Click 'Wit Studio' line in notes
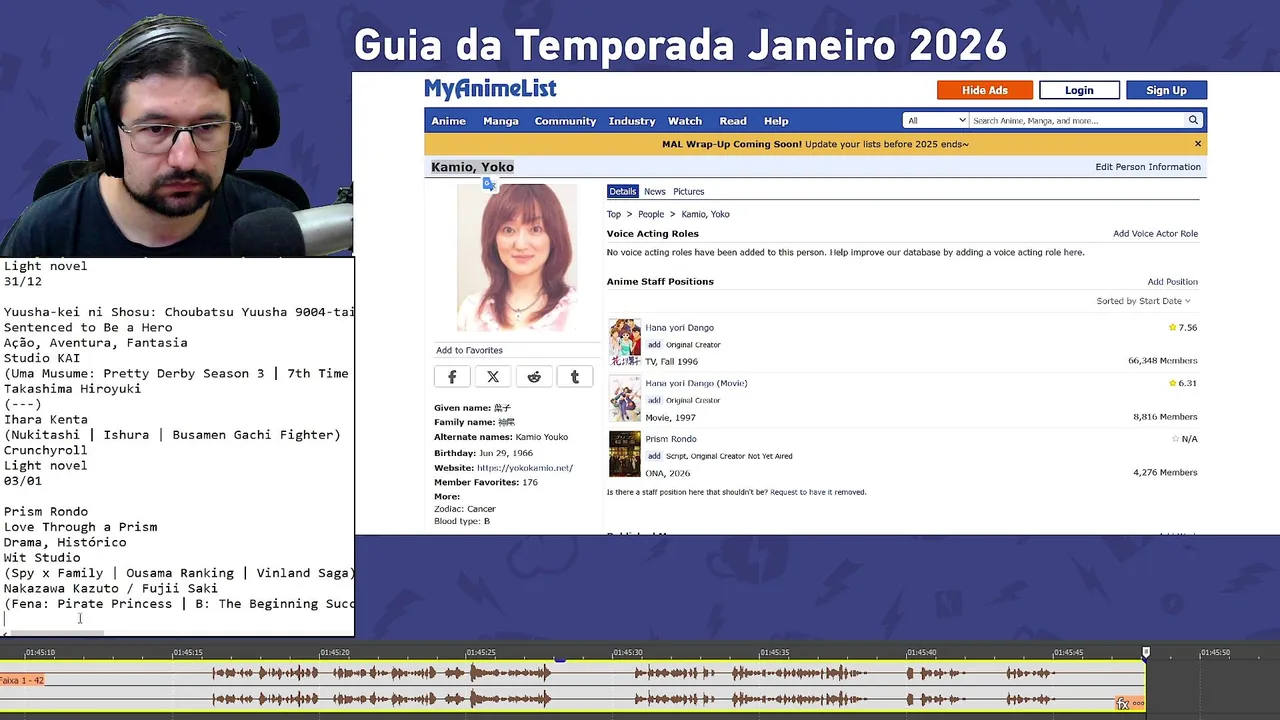Screen dimensions: 1280x720 pos(42,557)
